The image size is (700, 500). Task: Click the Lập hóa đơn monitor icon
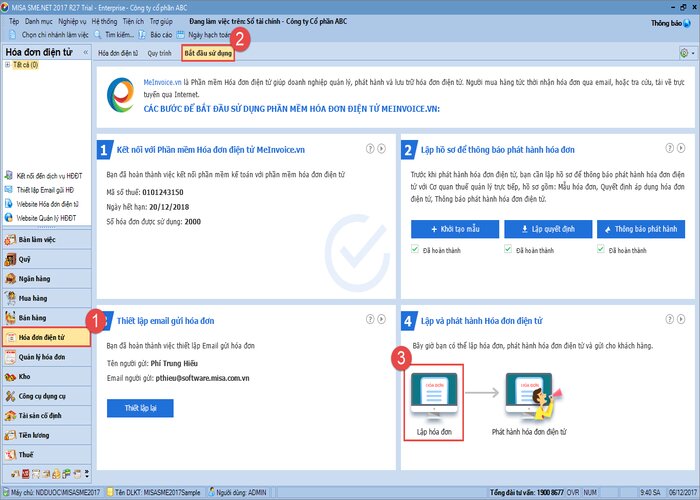(434, 395)
